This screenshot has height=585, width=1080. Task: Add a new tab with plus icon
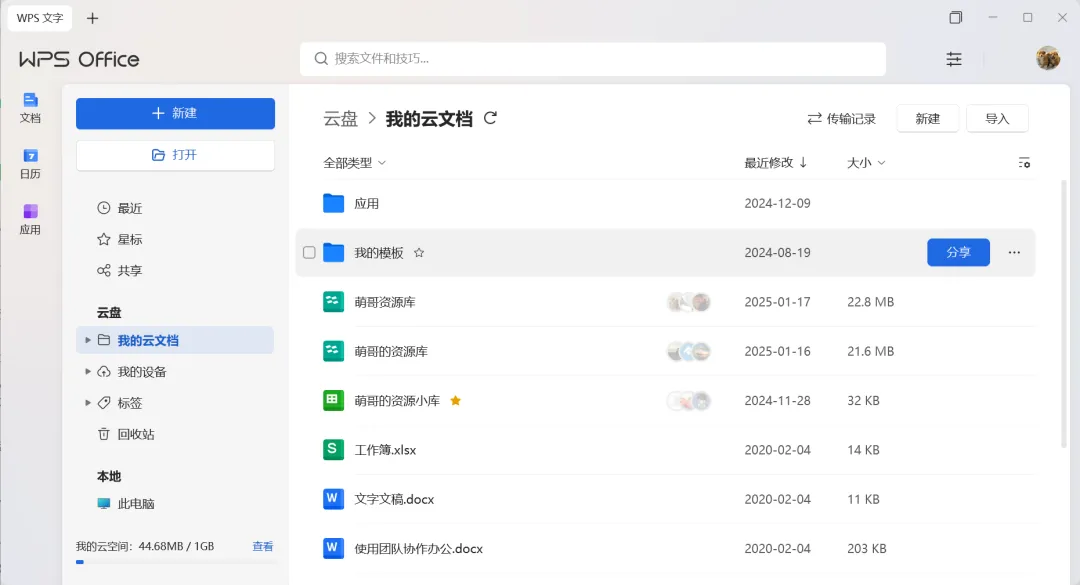[92, 18]
